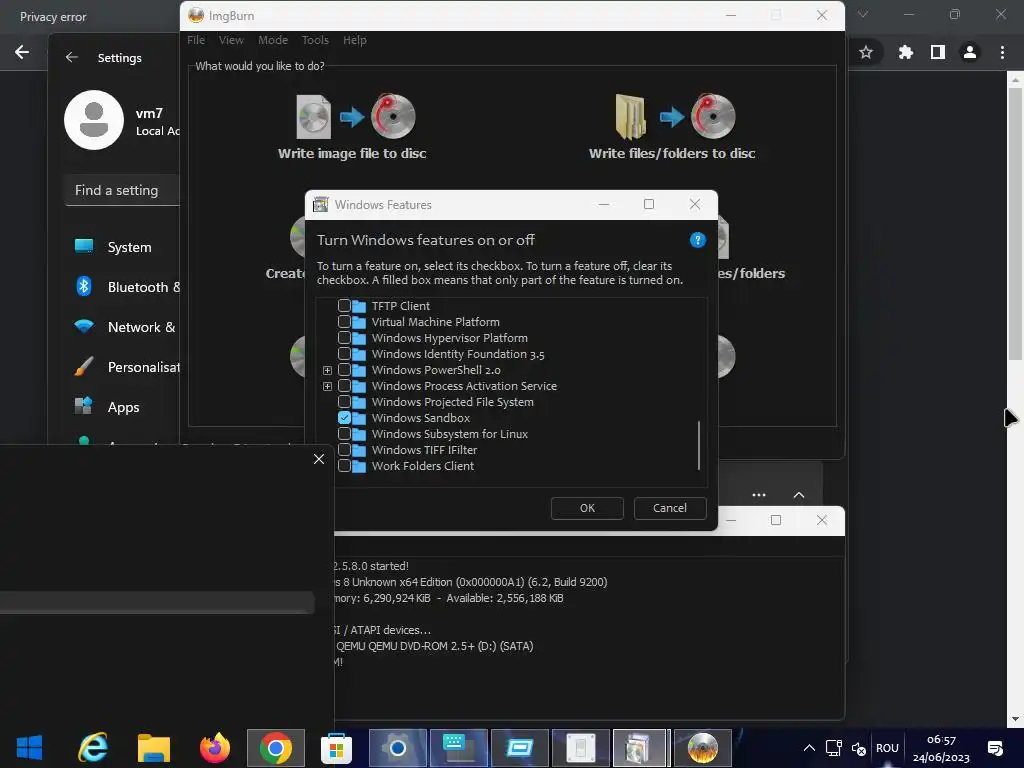Click the vm7 user avatar in Settings
Image resolution: width=1024 pixels, height=768 pixels.
[x=94, y=120]
